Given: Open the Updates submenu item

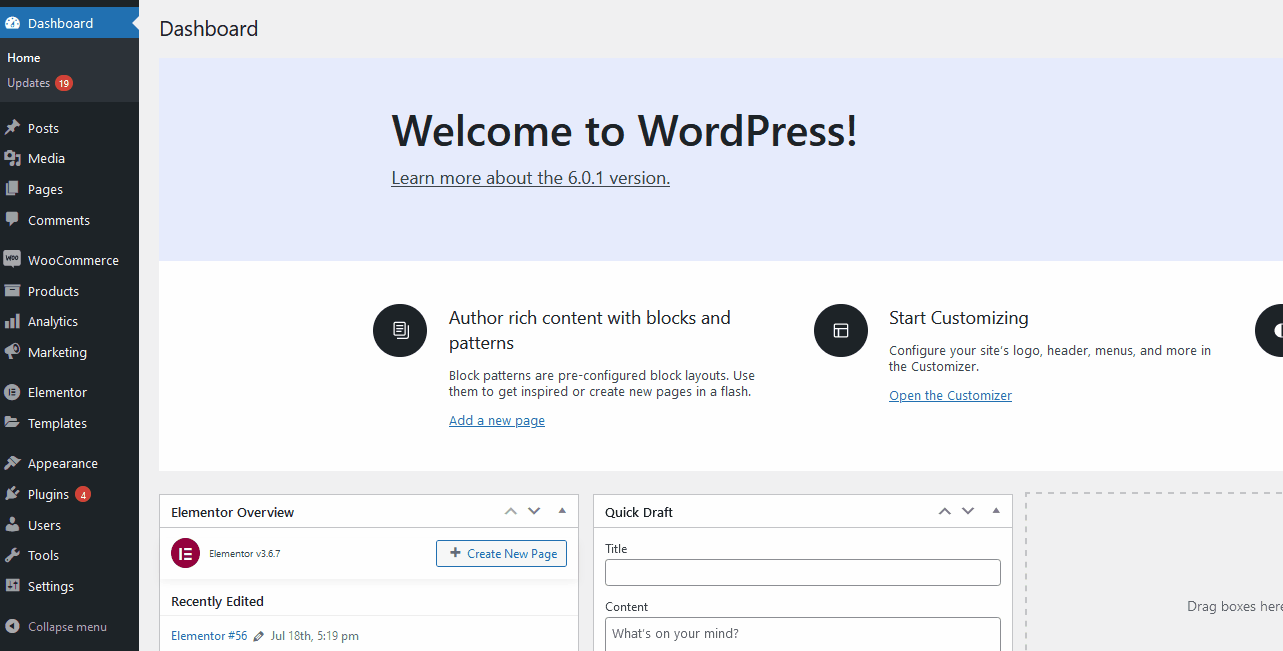Looking at the screenshot, I should click(28, 83).
